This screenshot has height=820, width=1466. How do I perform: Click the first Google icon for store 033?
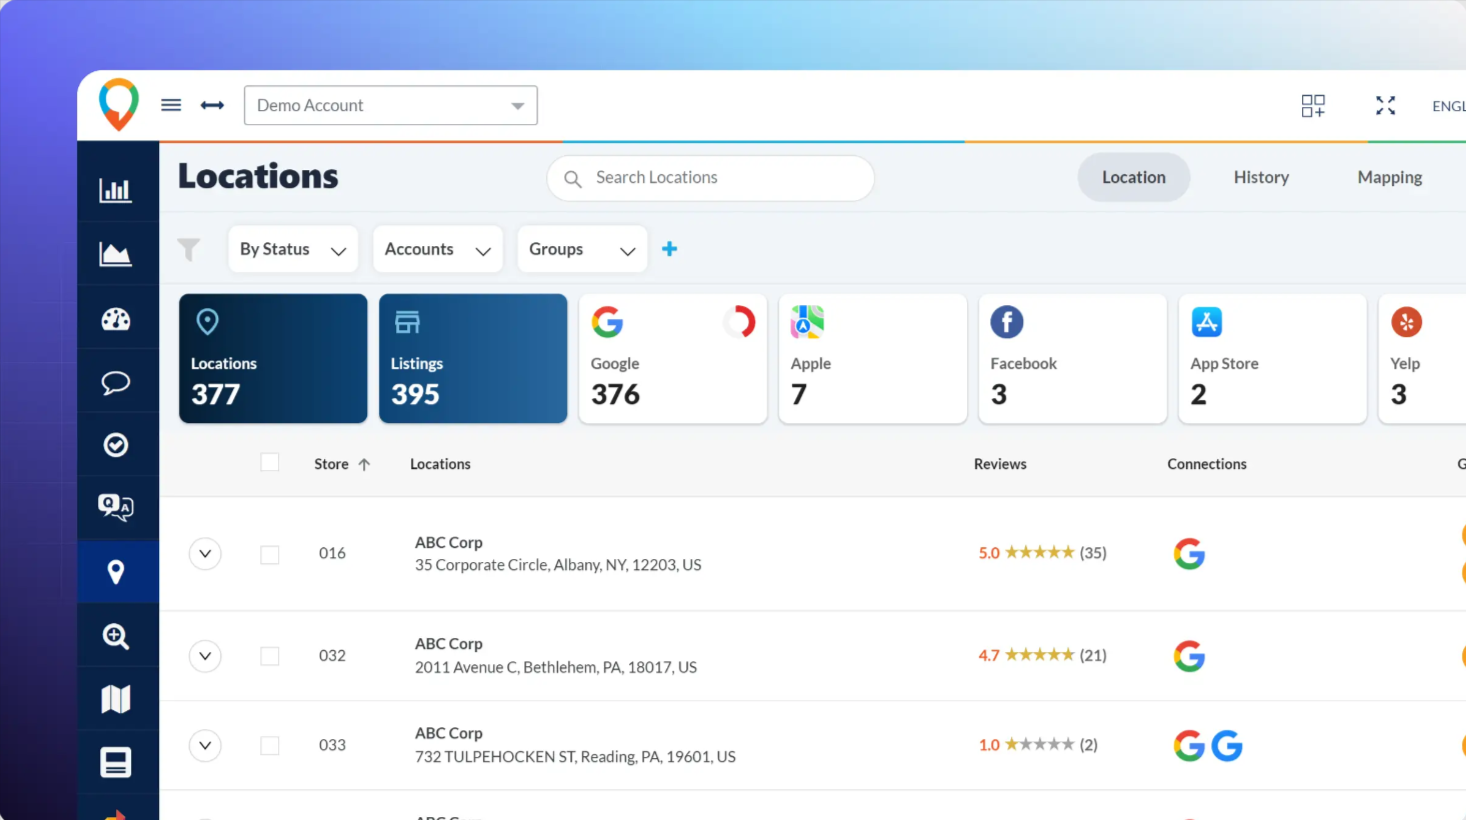(x=1189, y=746)
